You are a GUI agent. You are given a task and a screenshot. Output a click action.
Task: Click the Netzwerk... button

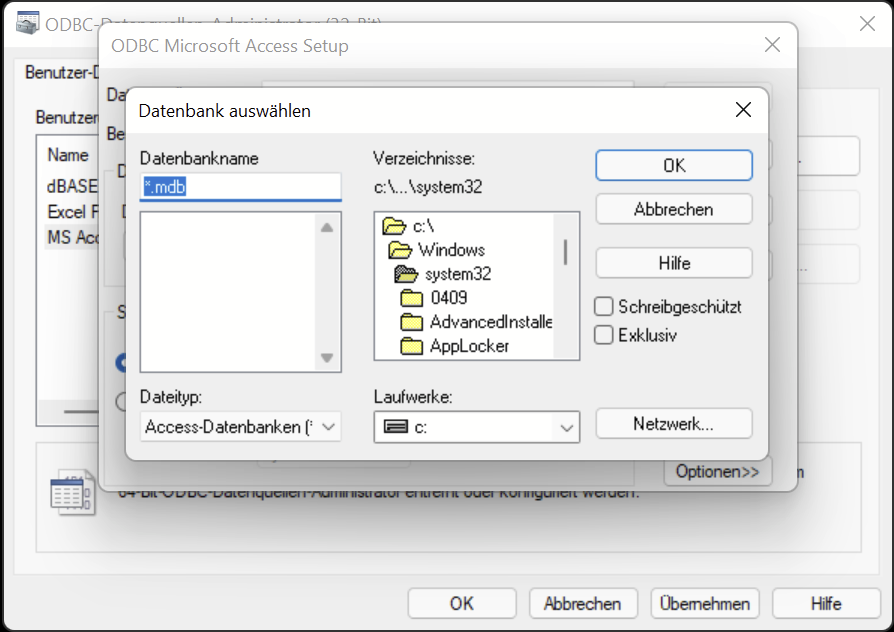tap(673, 423)
